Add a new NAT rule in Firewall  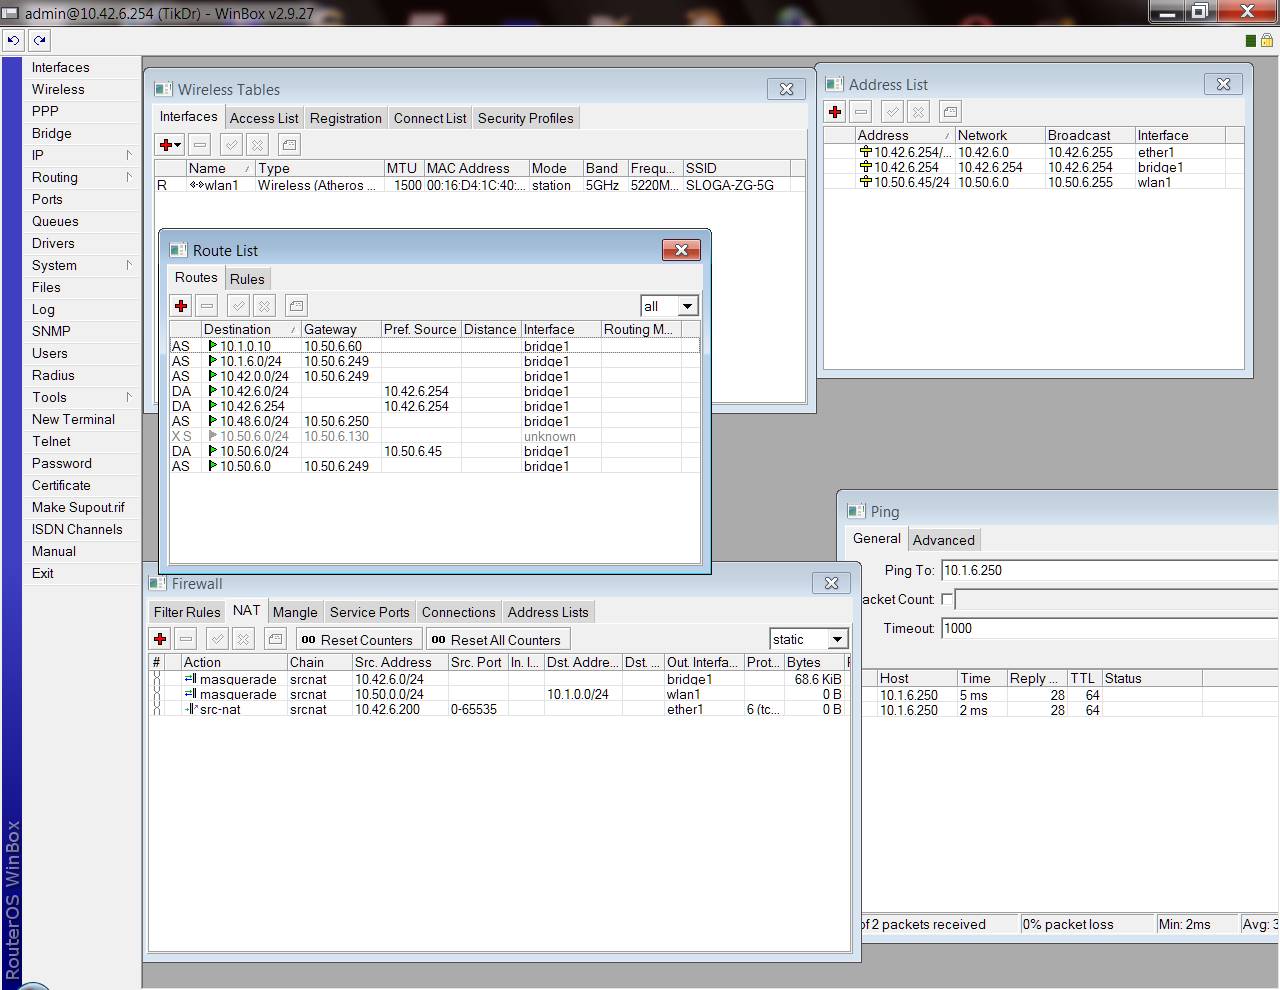[160, 639]
